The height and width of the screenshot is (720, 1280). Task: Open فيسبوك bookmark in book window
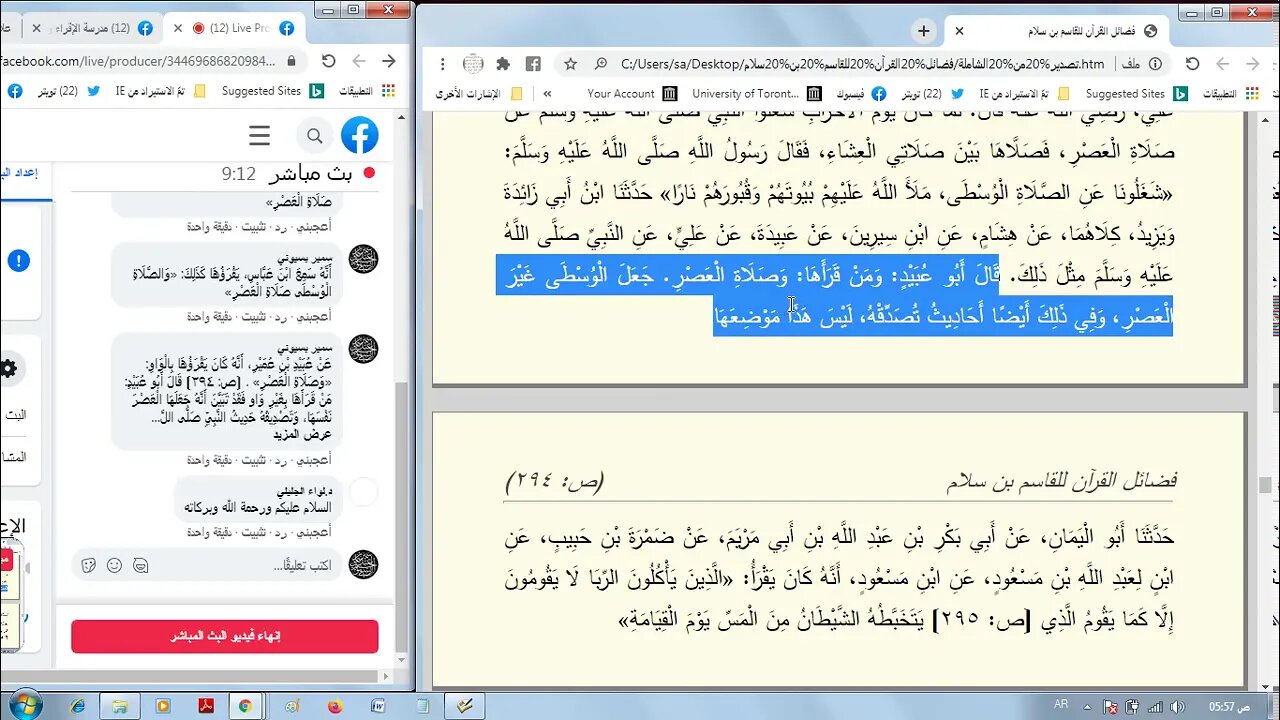click(861, 93)
